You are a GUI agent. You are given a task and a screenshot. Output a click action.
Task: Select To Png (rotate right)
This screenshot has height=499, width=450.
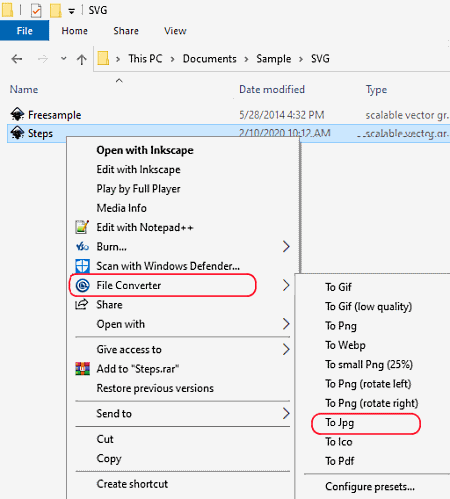pos(372,403)
